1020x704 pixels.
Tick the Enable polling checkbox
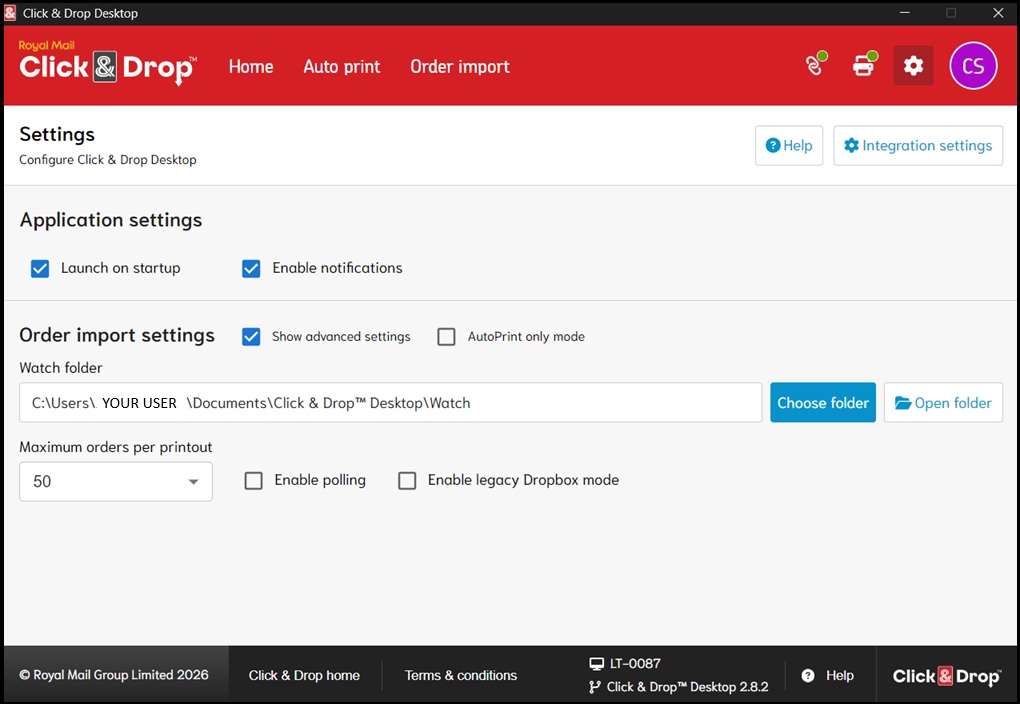point(254,481)
